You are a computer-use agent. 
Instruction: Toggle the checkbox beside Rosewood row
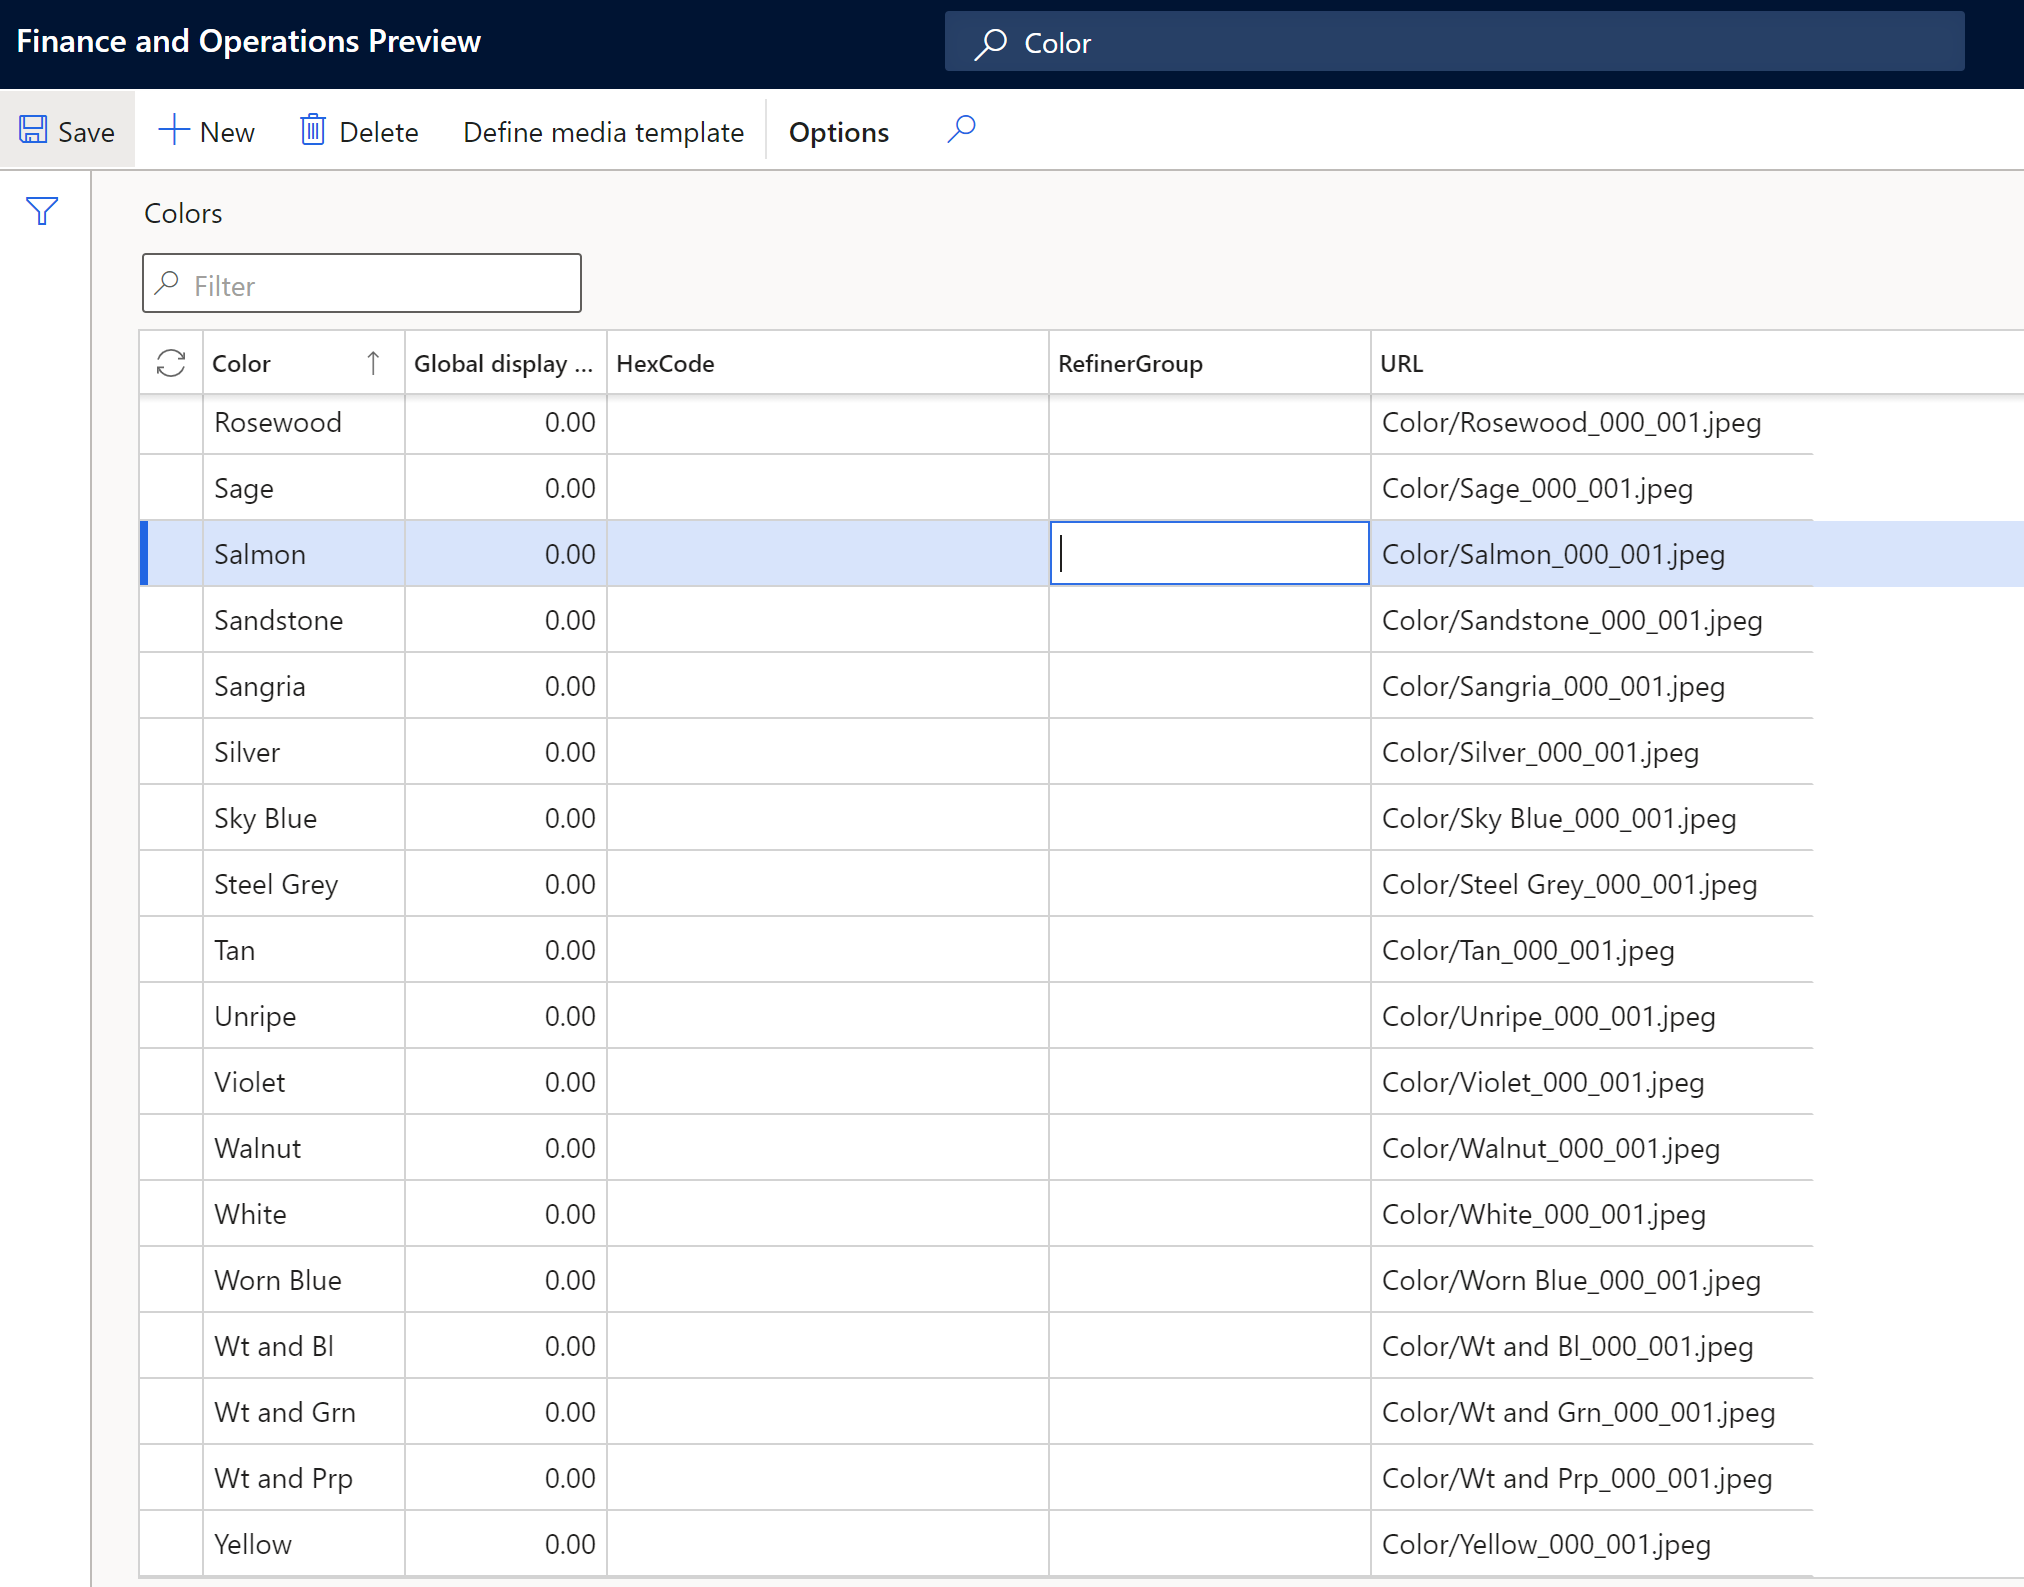(171, 422)
